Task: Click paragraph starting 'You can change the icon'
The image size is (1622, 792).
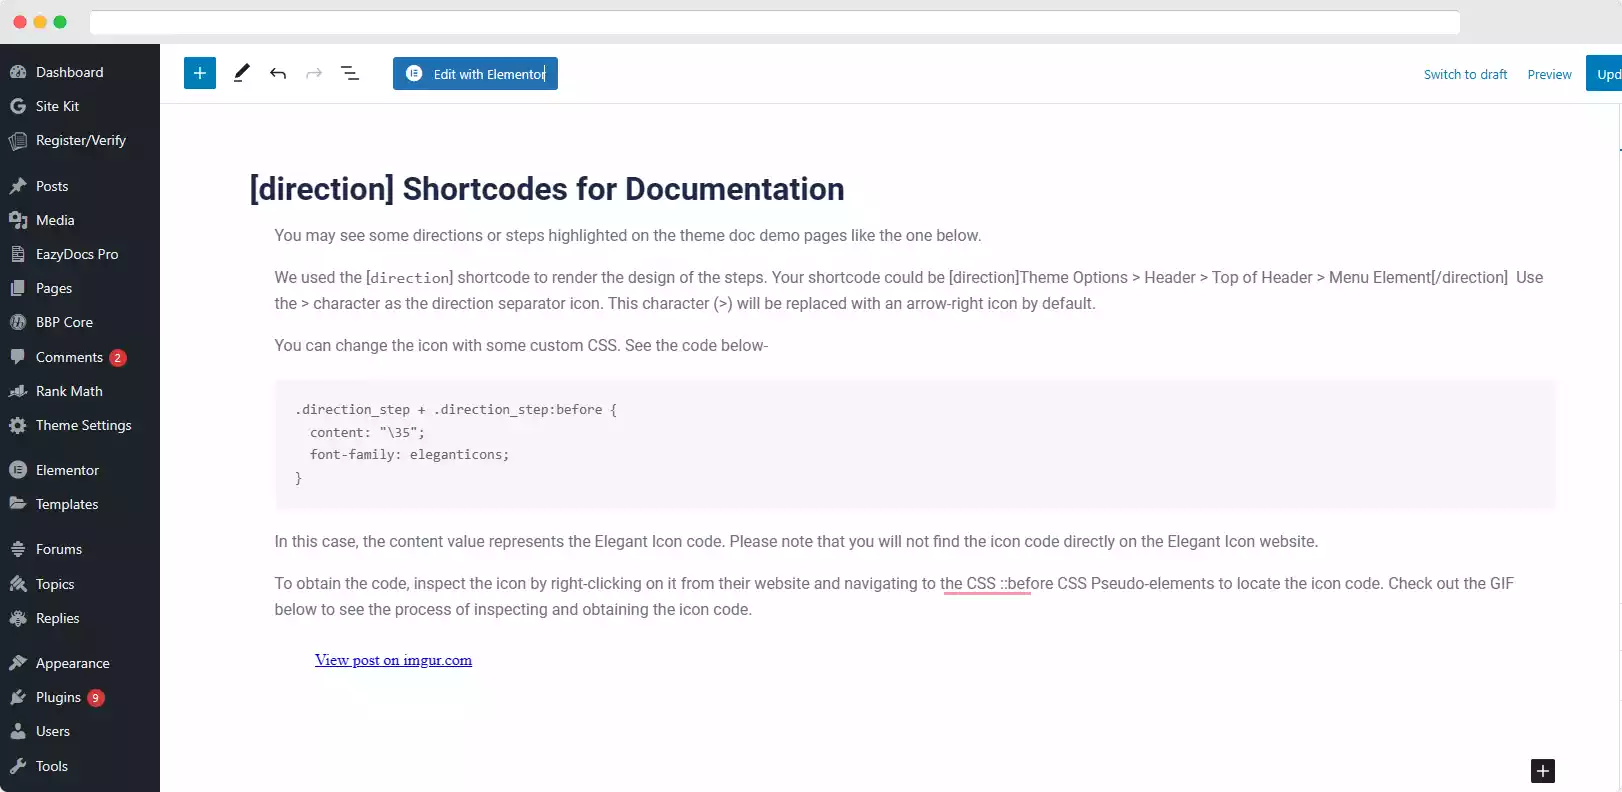Action: click(521, 345)
